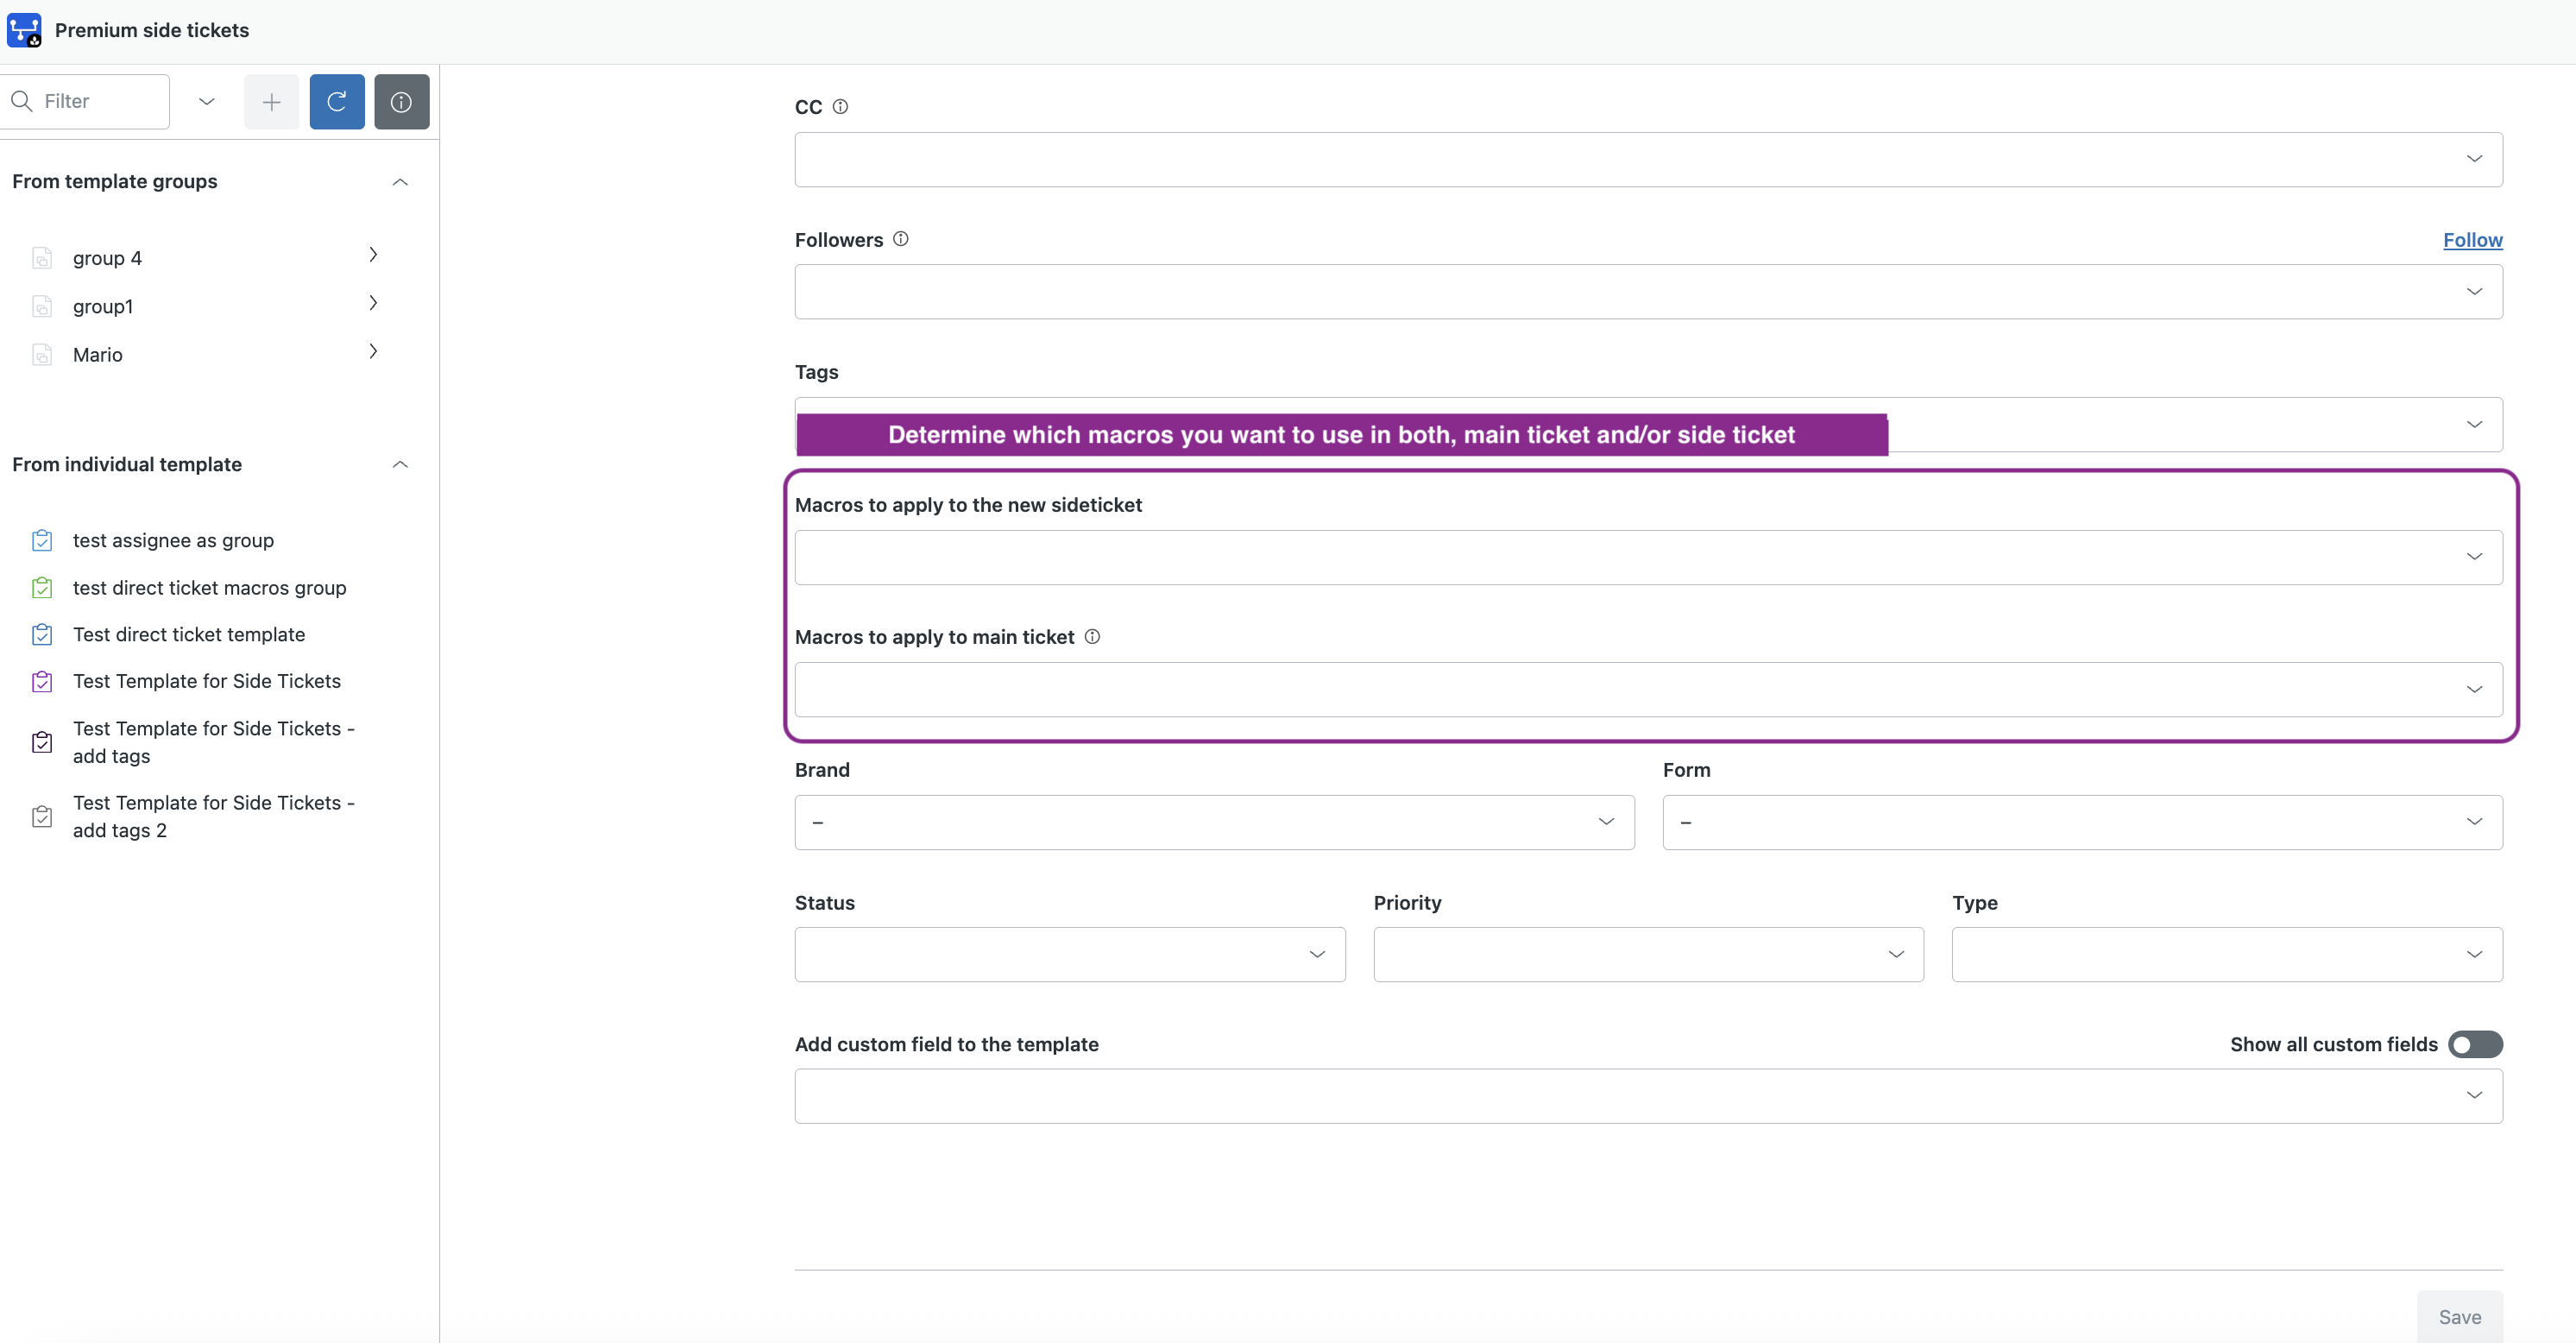Select group 4 template group
This screenshot has height=1343, width=2576.
107,258
